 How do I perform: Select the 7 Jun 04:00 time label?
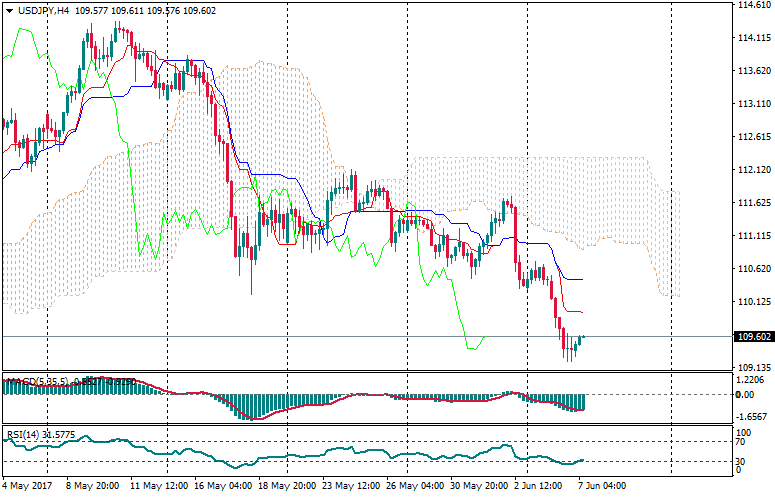click(x=603, y=487)
